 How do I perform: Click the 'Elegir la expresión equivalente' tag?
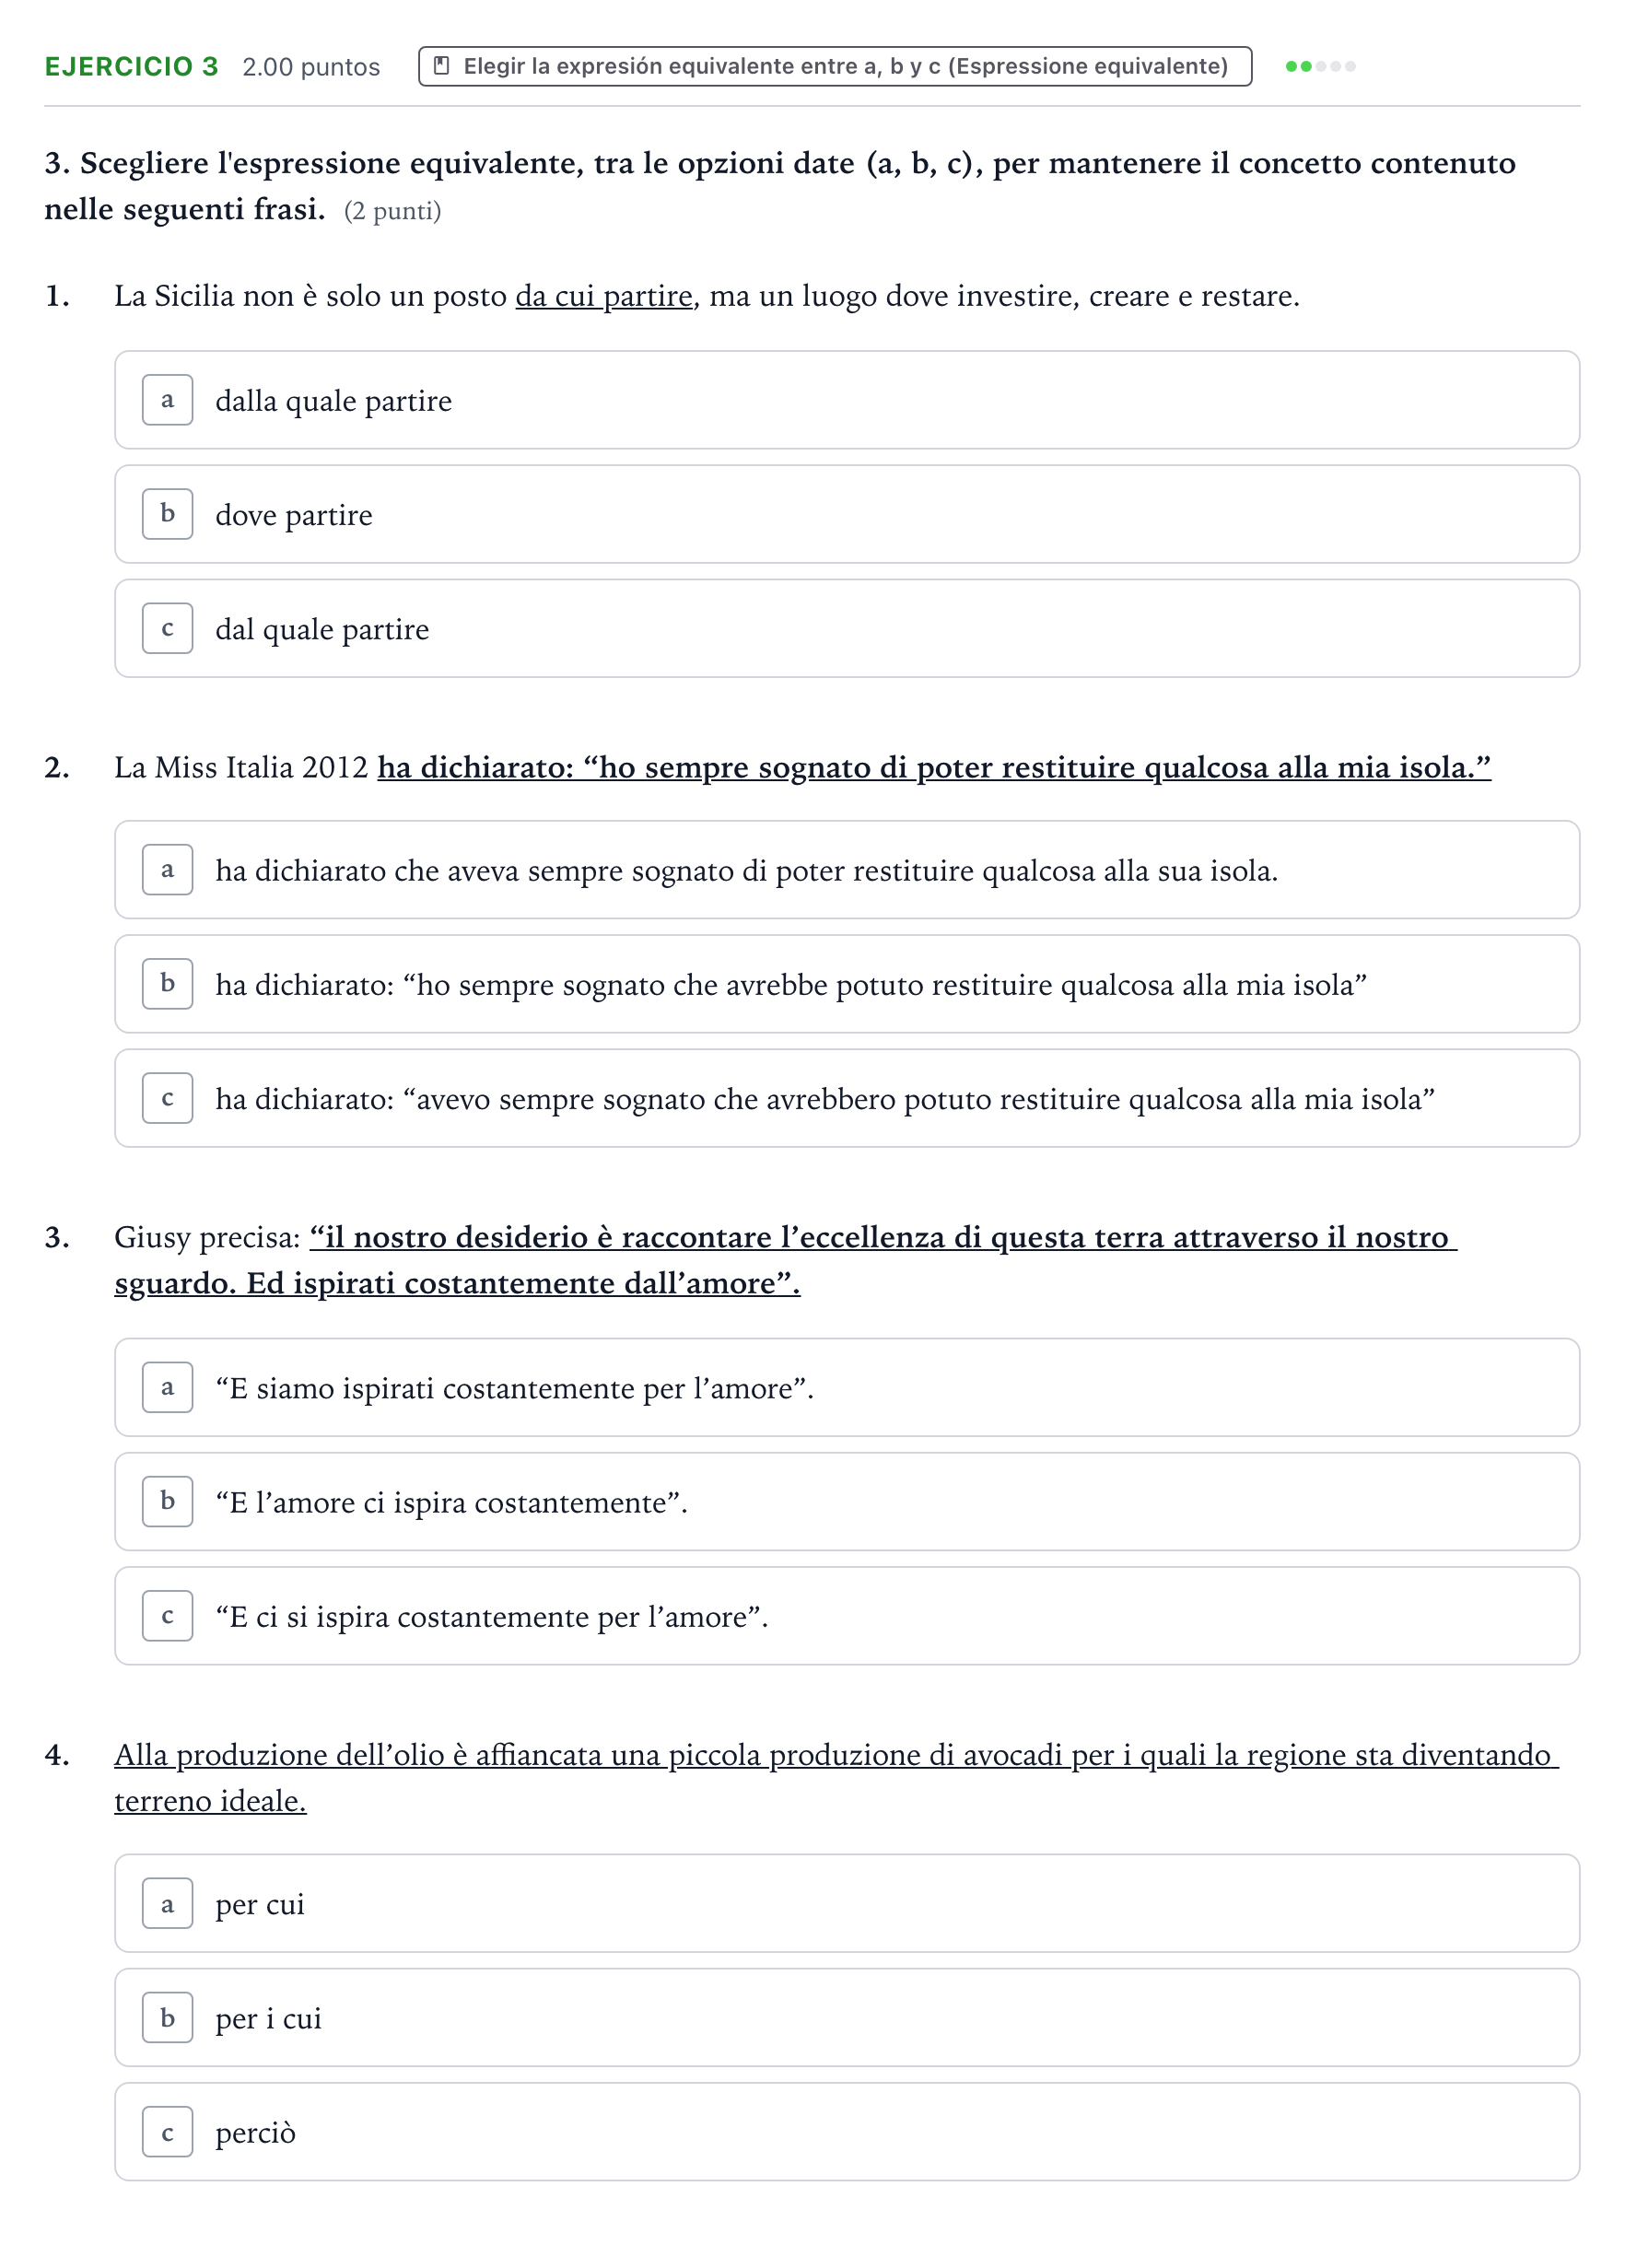point(835,66)
